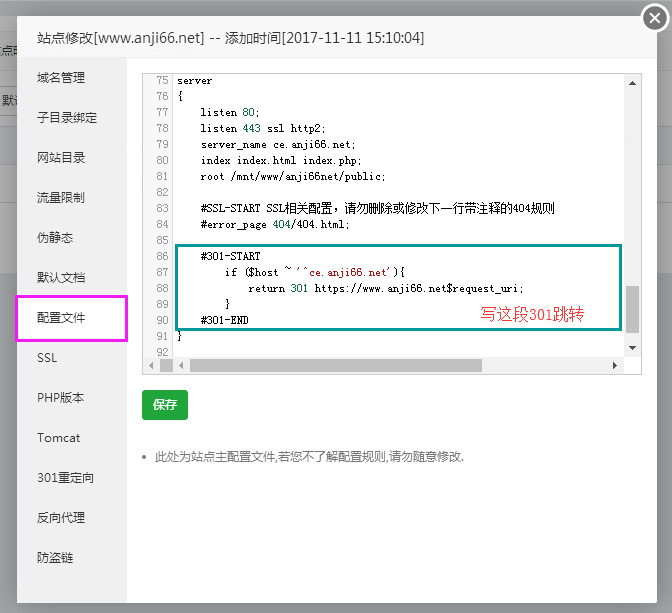Switch to 子目录绑定 settings
Screen dimensions: 672x613
coord(67,118)
